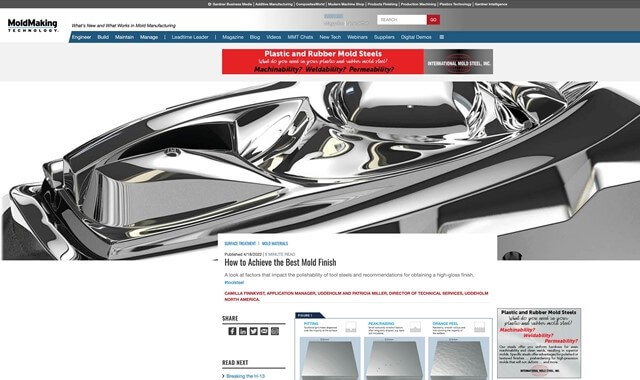Click the SEARCH input field
The image size is (640, 380).
[x=402, y=20]
